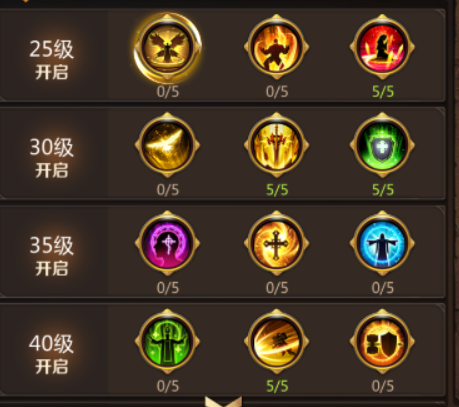The height and width of the screenshot is (407, 459).
Task: Select the 40级 开启 tier label
Action: 52,354
